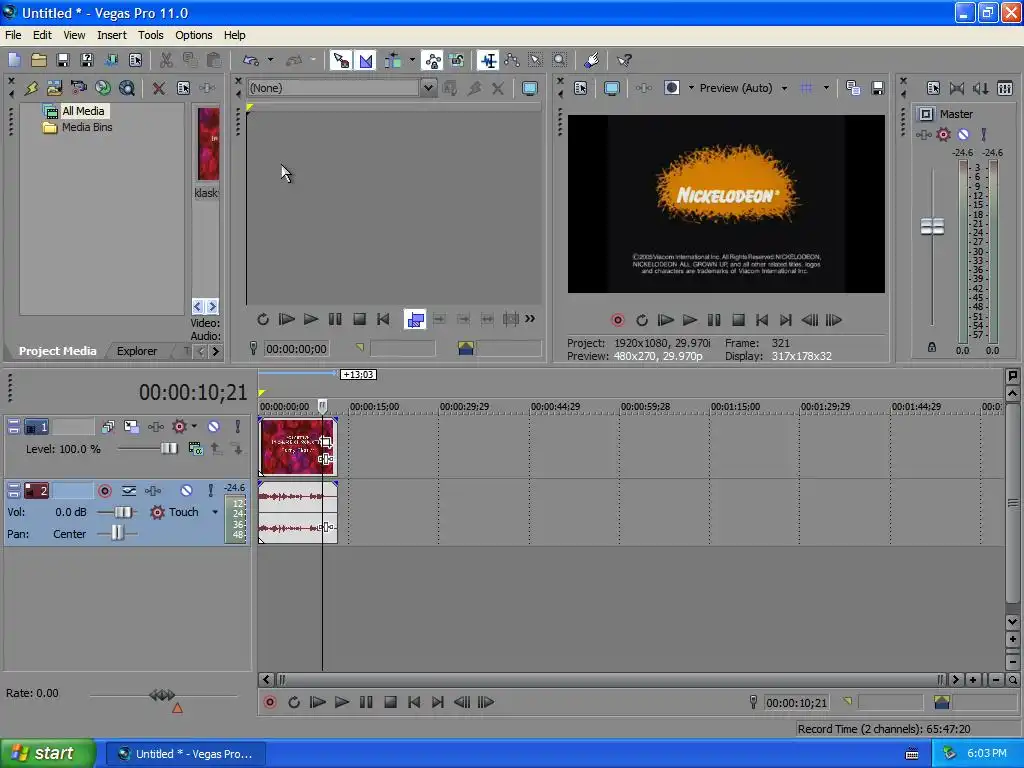Screen dimensions: 1024x768
Task: Click the Search Media Bins magnifier icon
Action: point(127,88)
